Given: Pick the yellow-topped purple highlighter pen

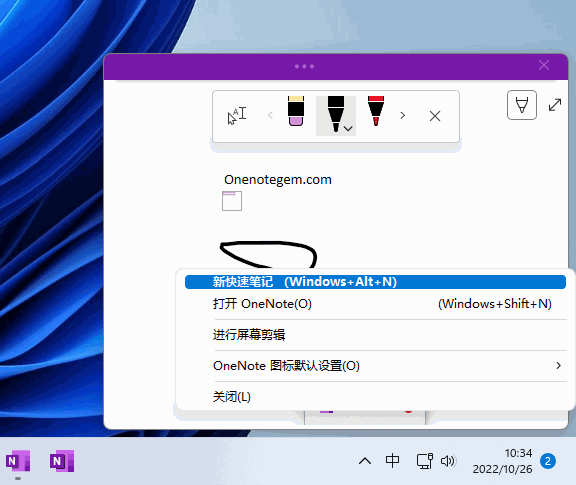Looking at the screenshot, I should [296, 111].
